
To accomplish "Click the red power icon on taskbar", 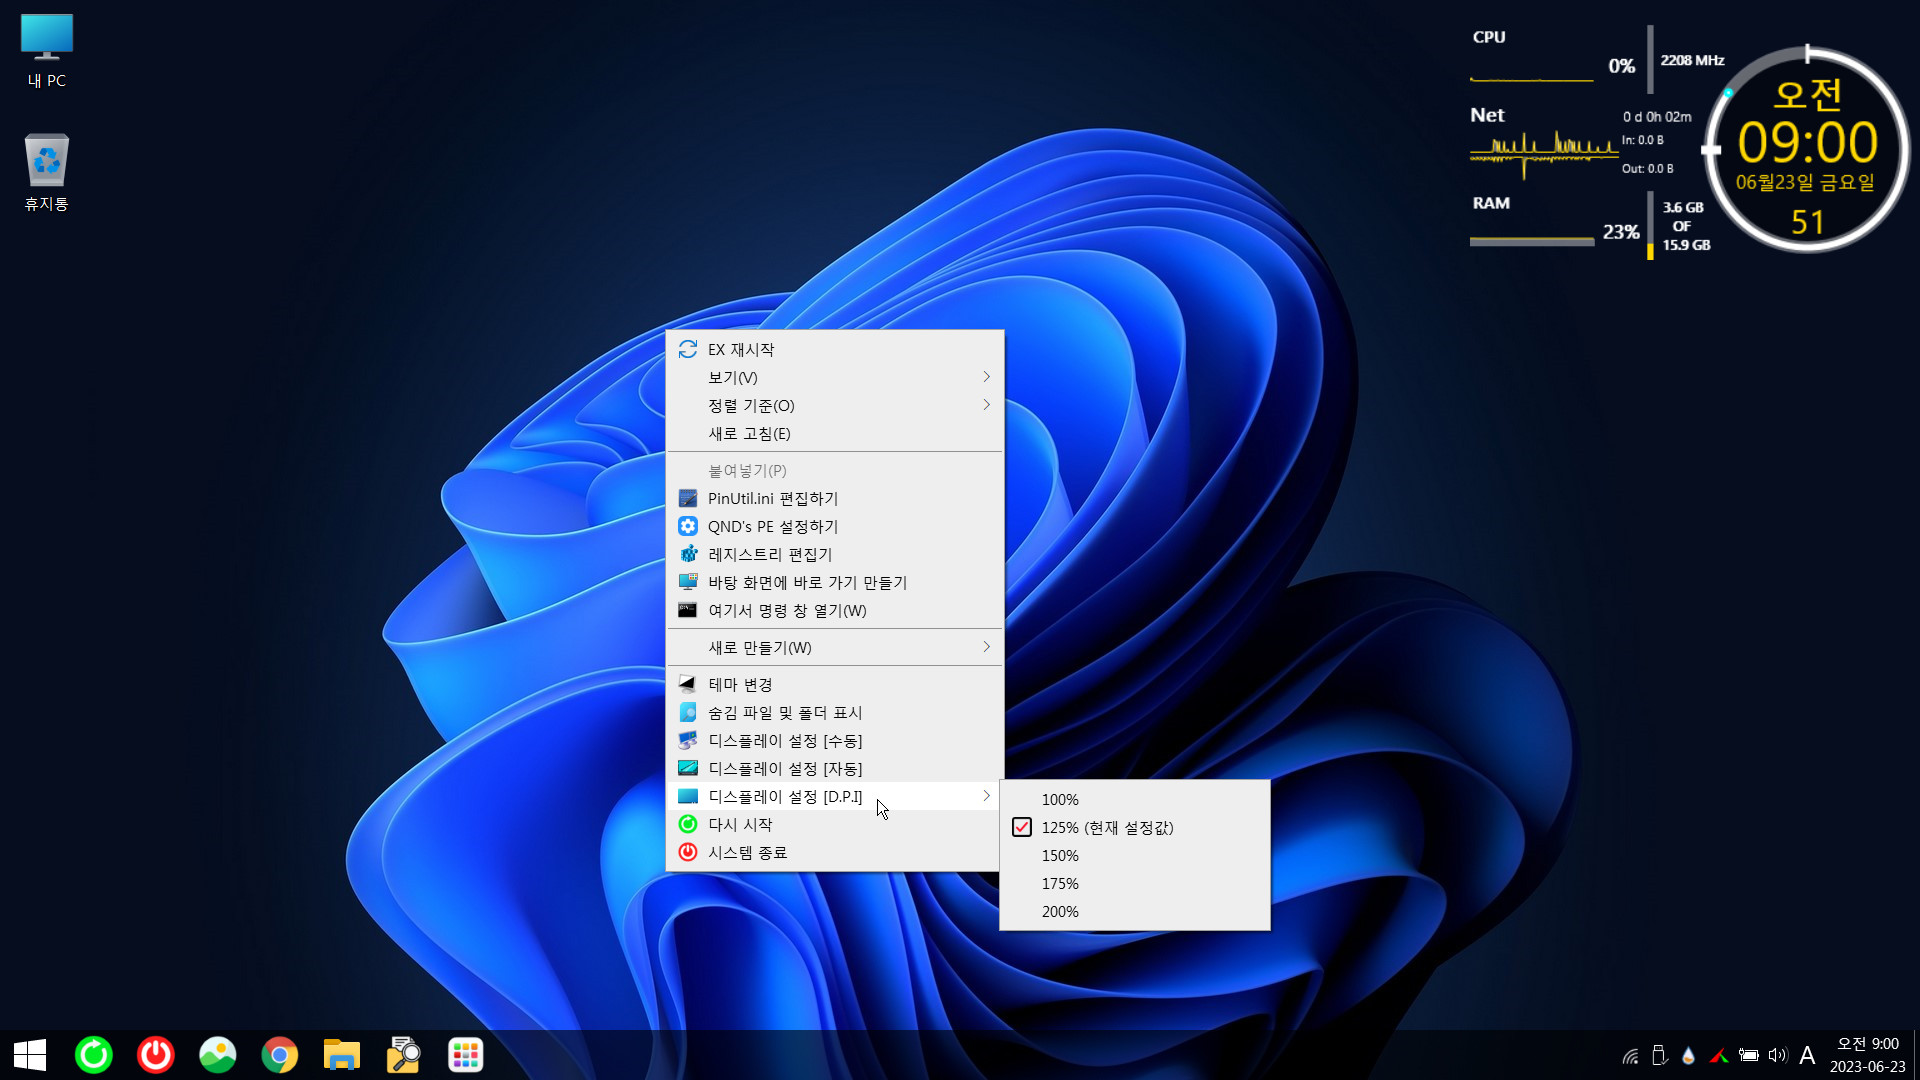I will [156, 1055].
